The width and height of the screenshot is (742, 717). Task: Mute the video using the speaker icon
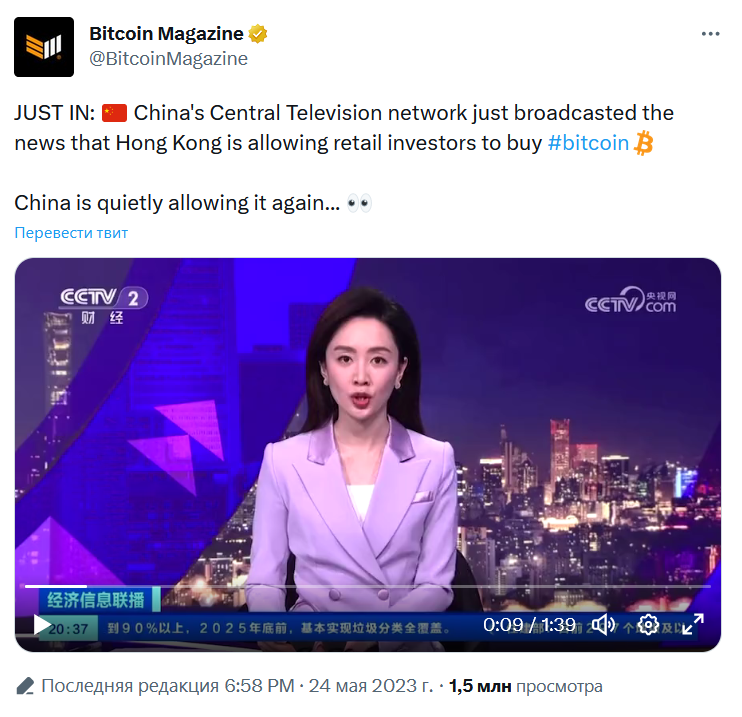pos(603,625)
